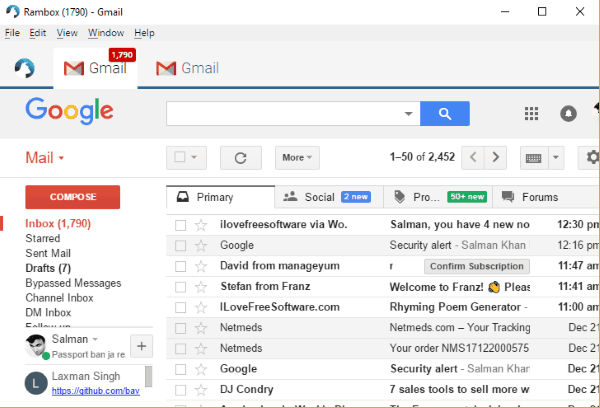Tick the Stefan from Franz checkbox
The image size is (600, 408).
pos(181,287)
